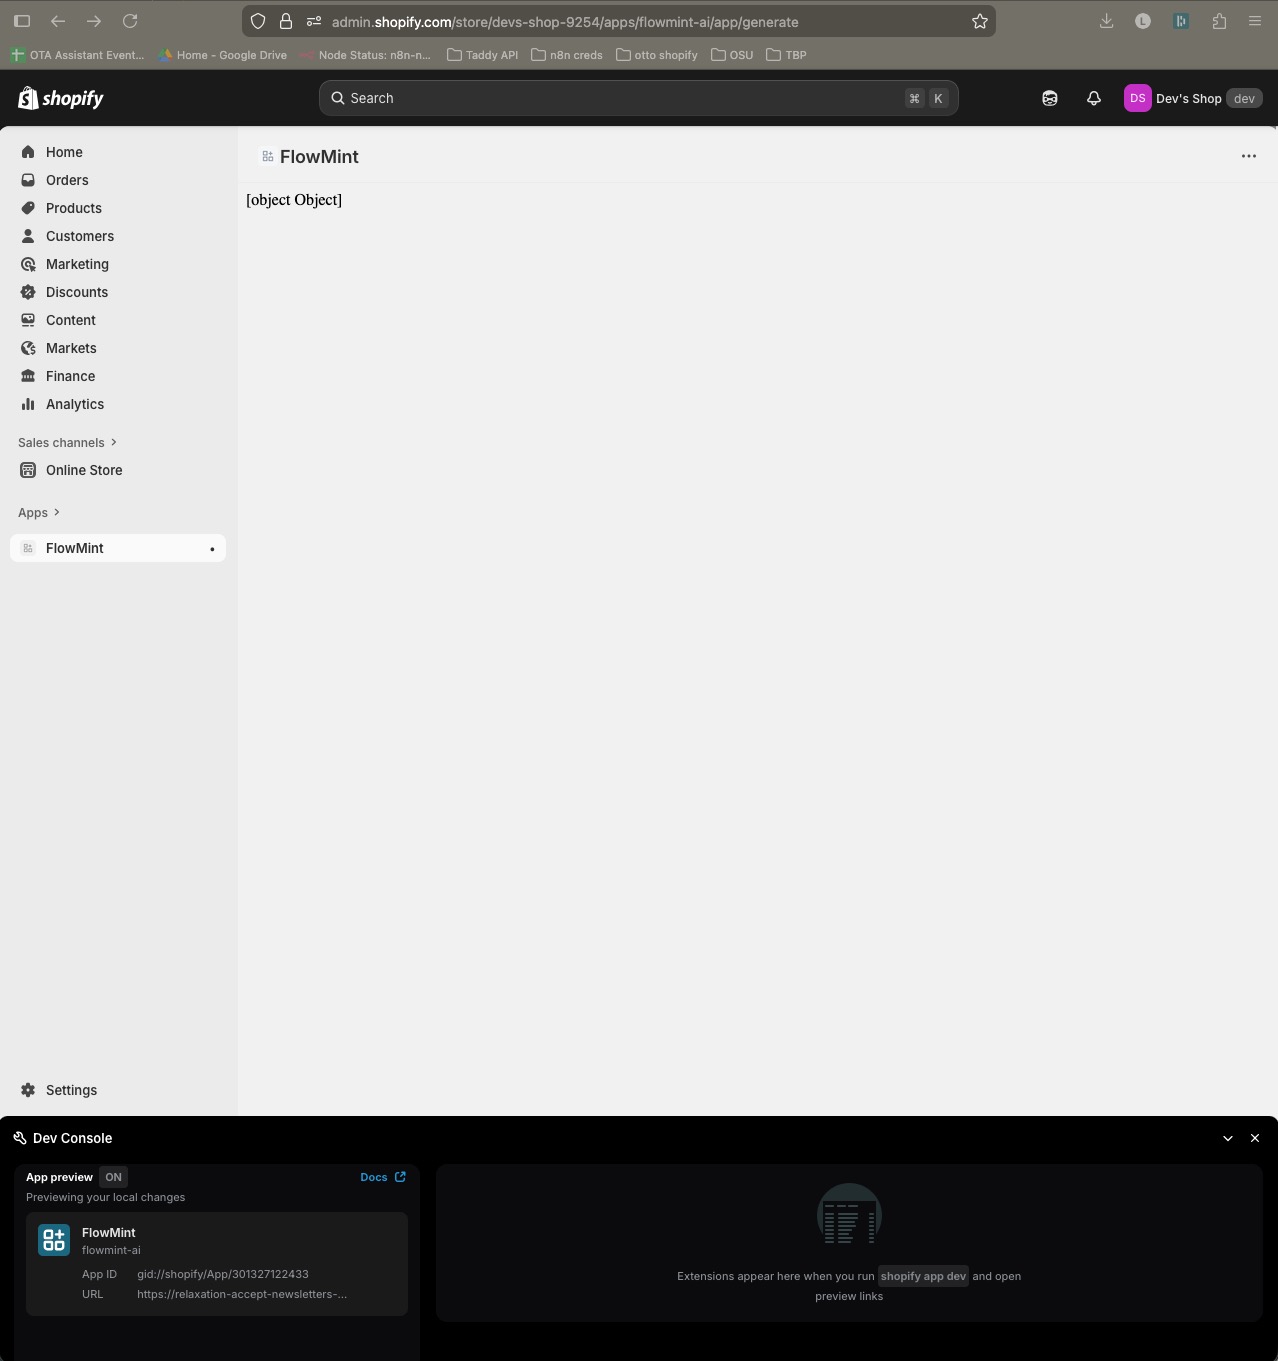The height and width of the screenshot is (1361, 1278).
Task: Open the Online Store sales channel
Action: pyautogui.click(x=84, y=469)
